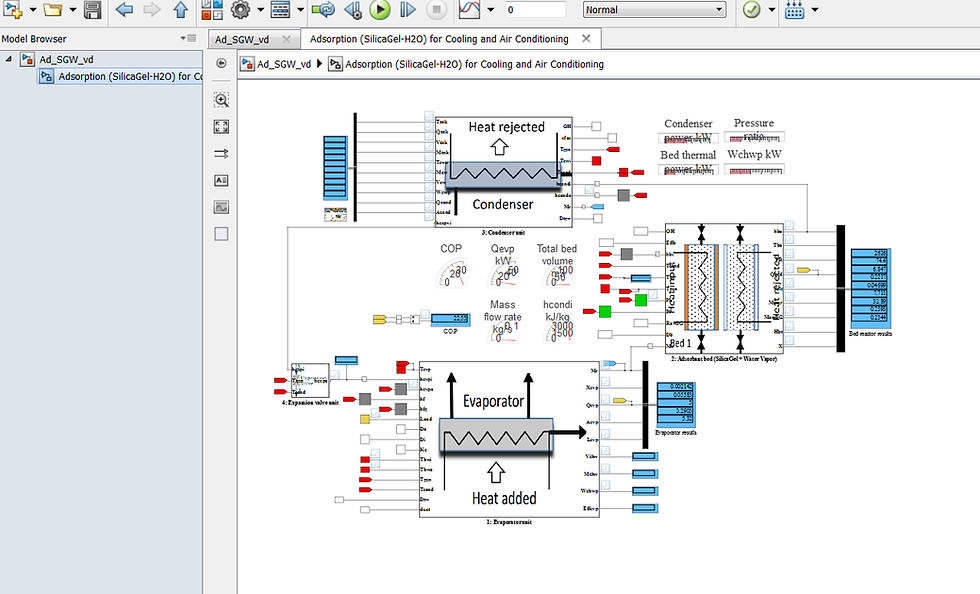Click the Step Back icon in toolbar
The image size is (980, 594).
pos(352,9)
